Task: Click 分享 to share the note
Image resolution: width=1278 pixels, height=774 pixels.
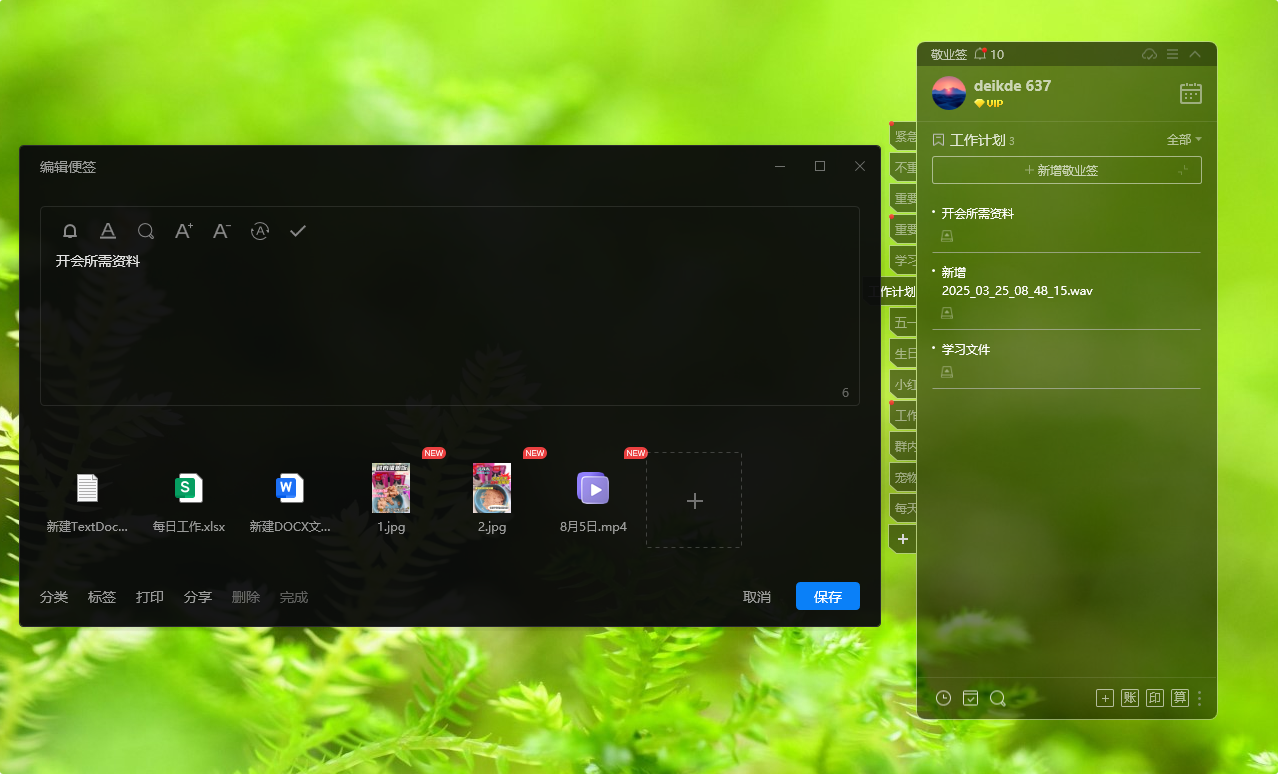Action: [198, 597]
